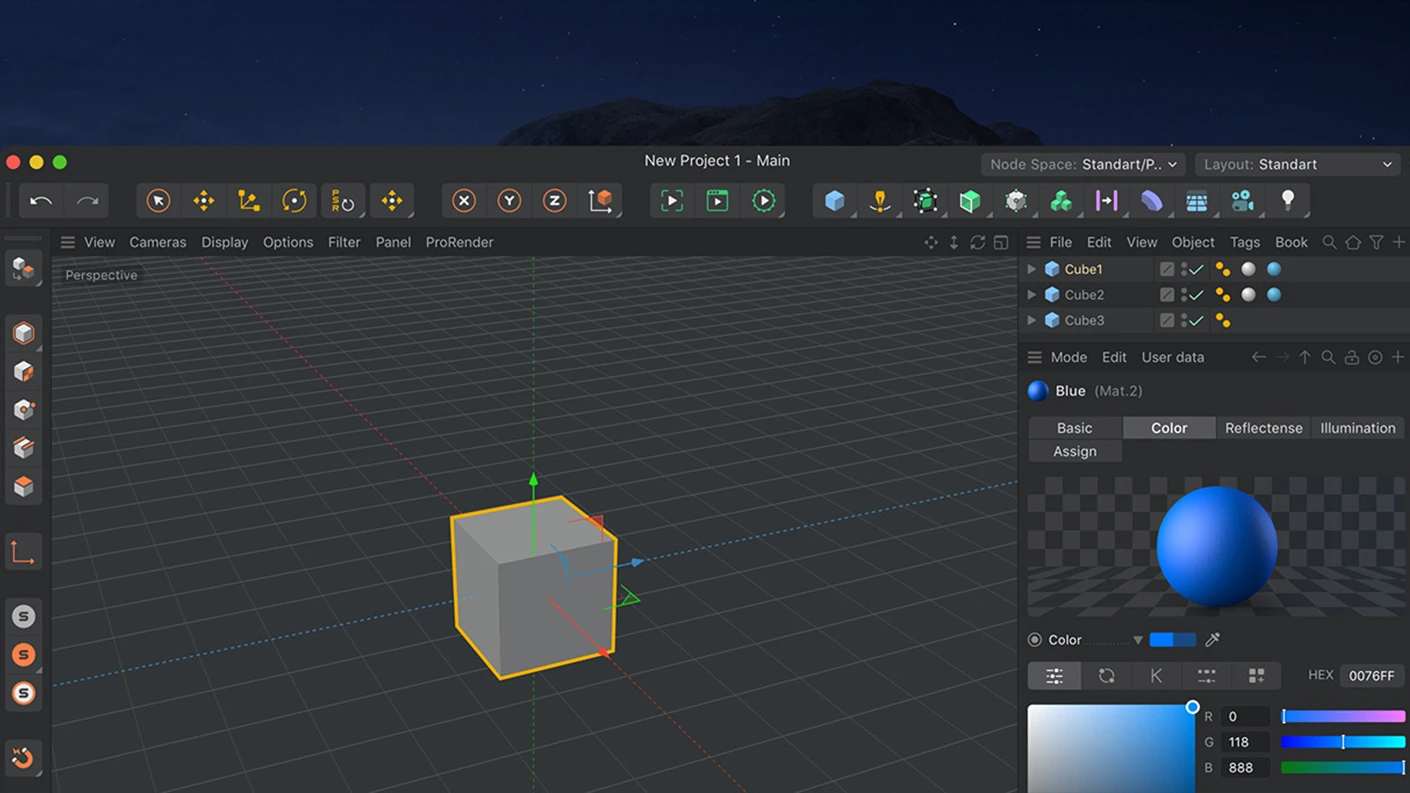Open the Node Space dropdown
This screenshot has height=793, width=1410.
[1082, 164]
